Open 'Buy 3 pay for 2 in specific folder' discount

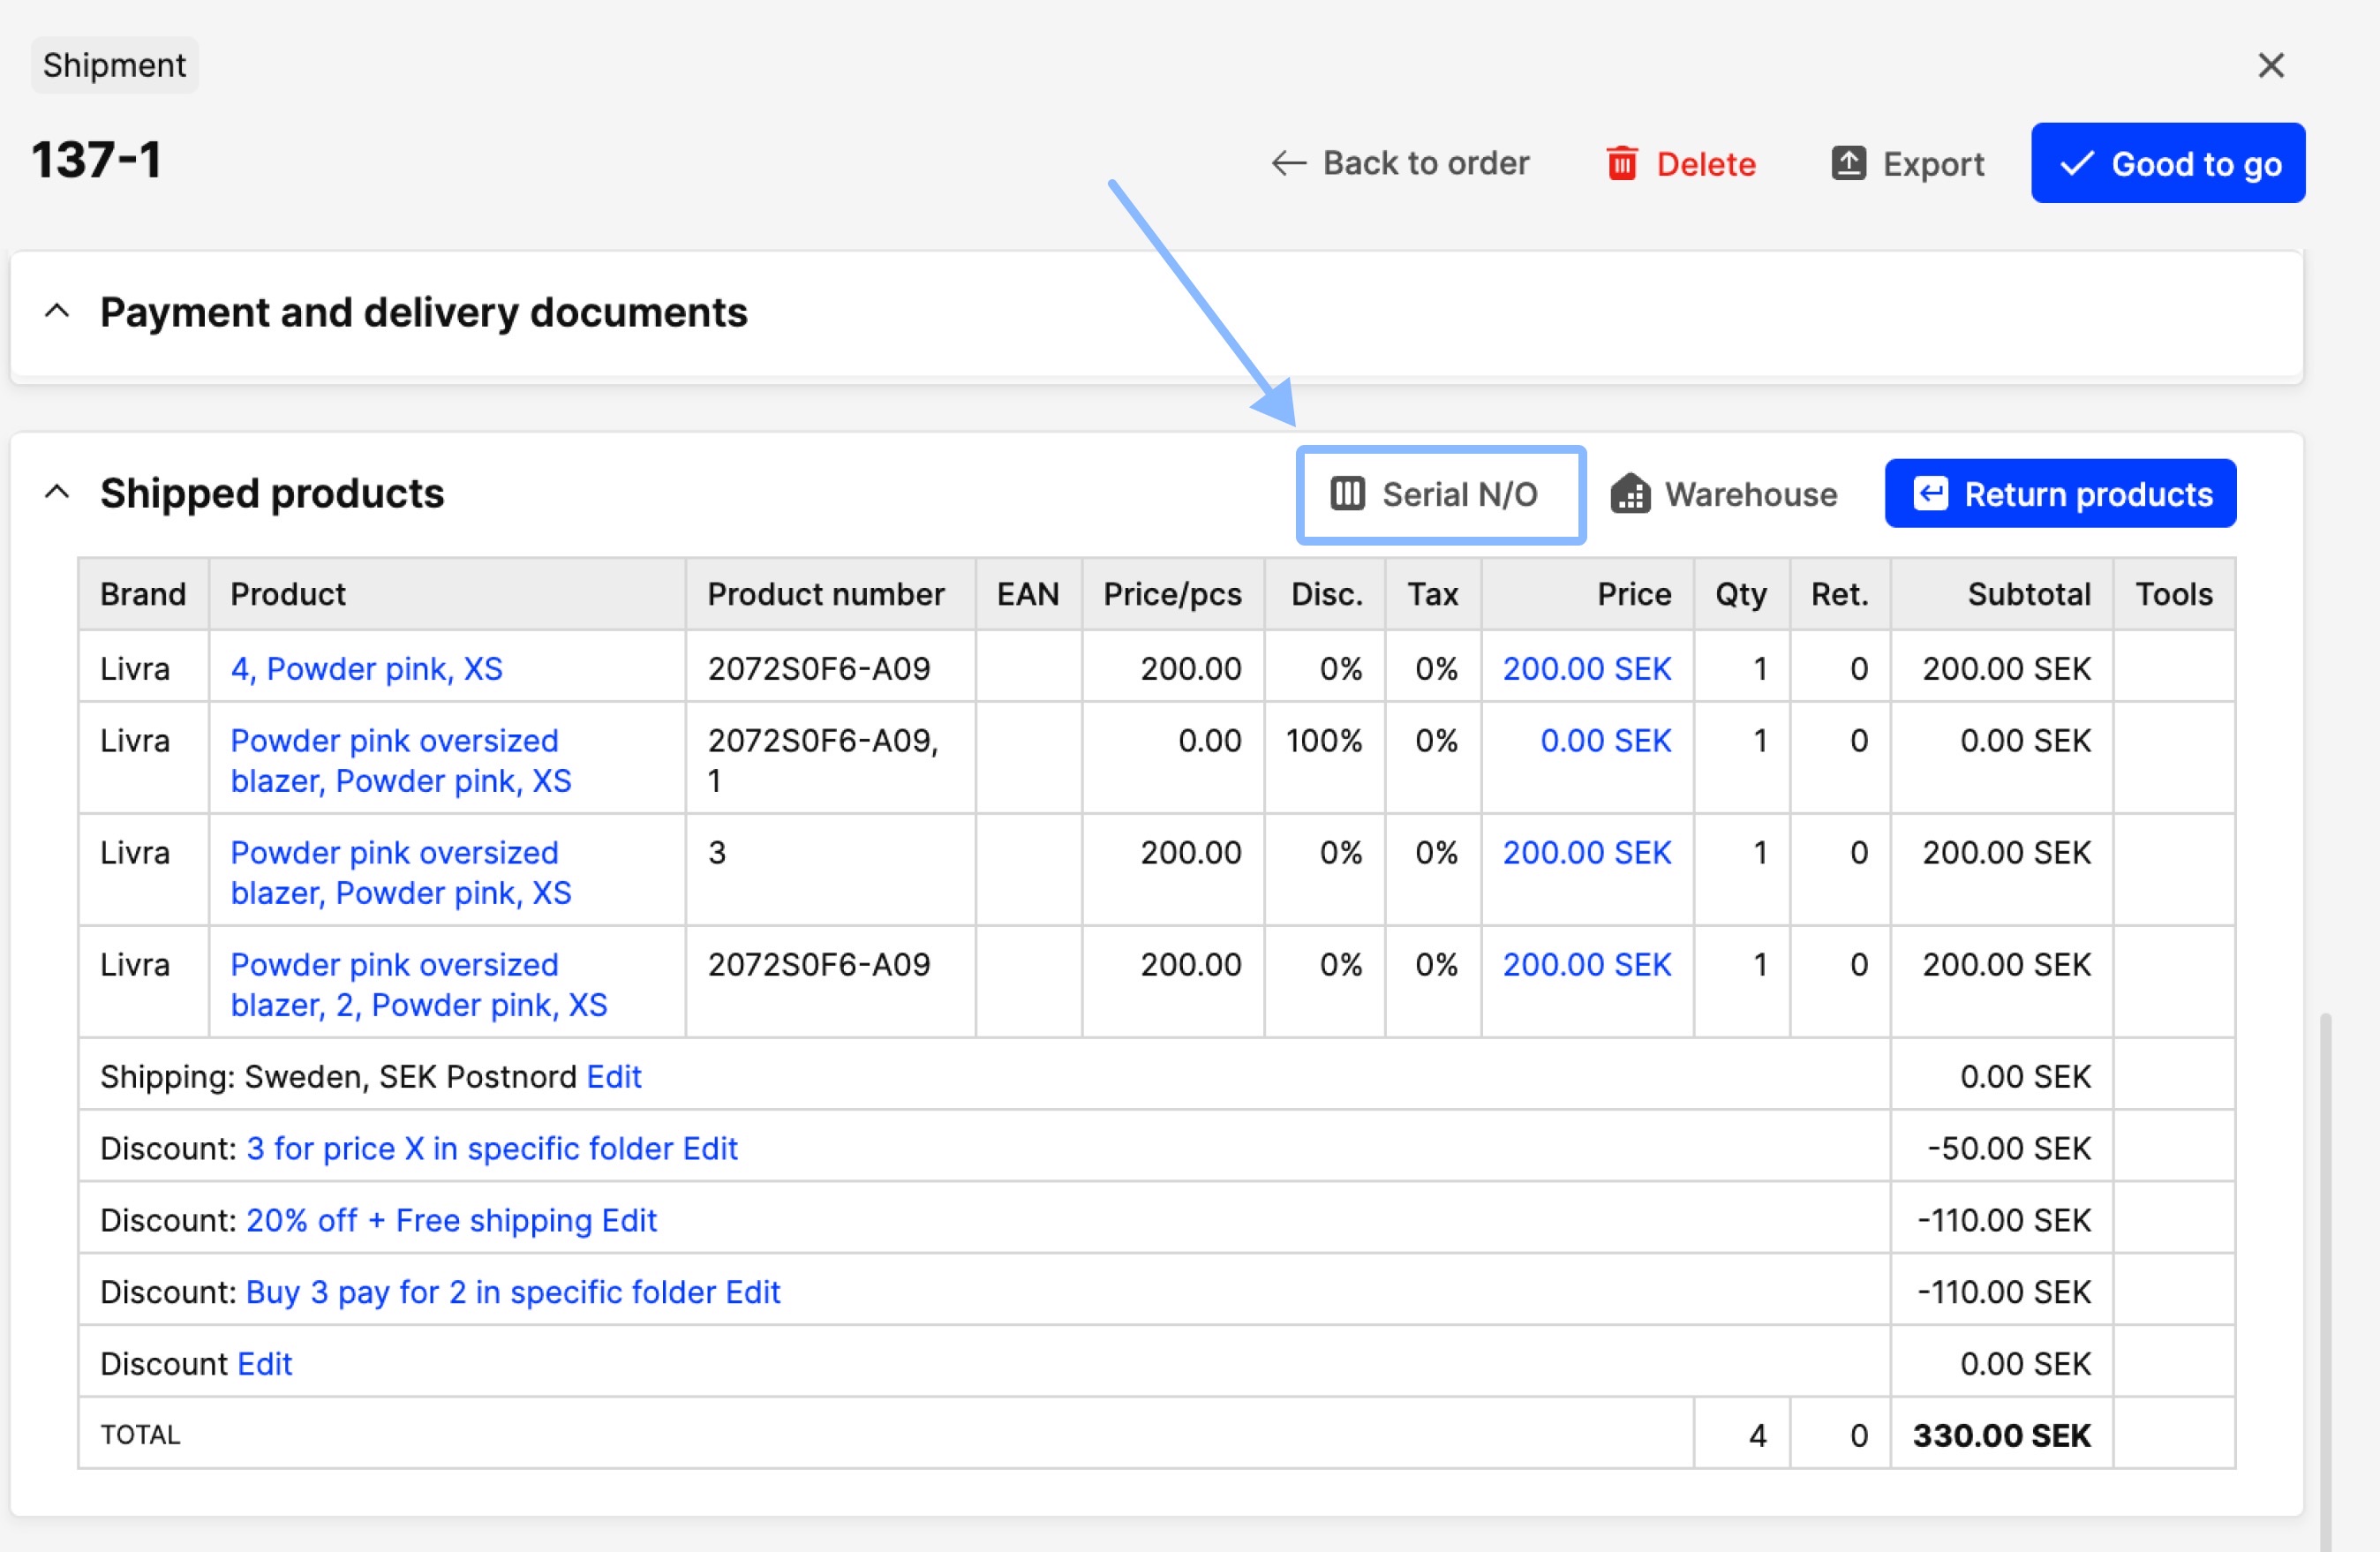[481, 1292]
